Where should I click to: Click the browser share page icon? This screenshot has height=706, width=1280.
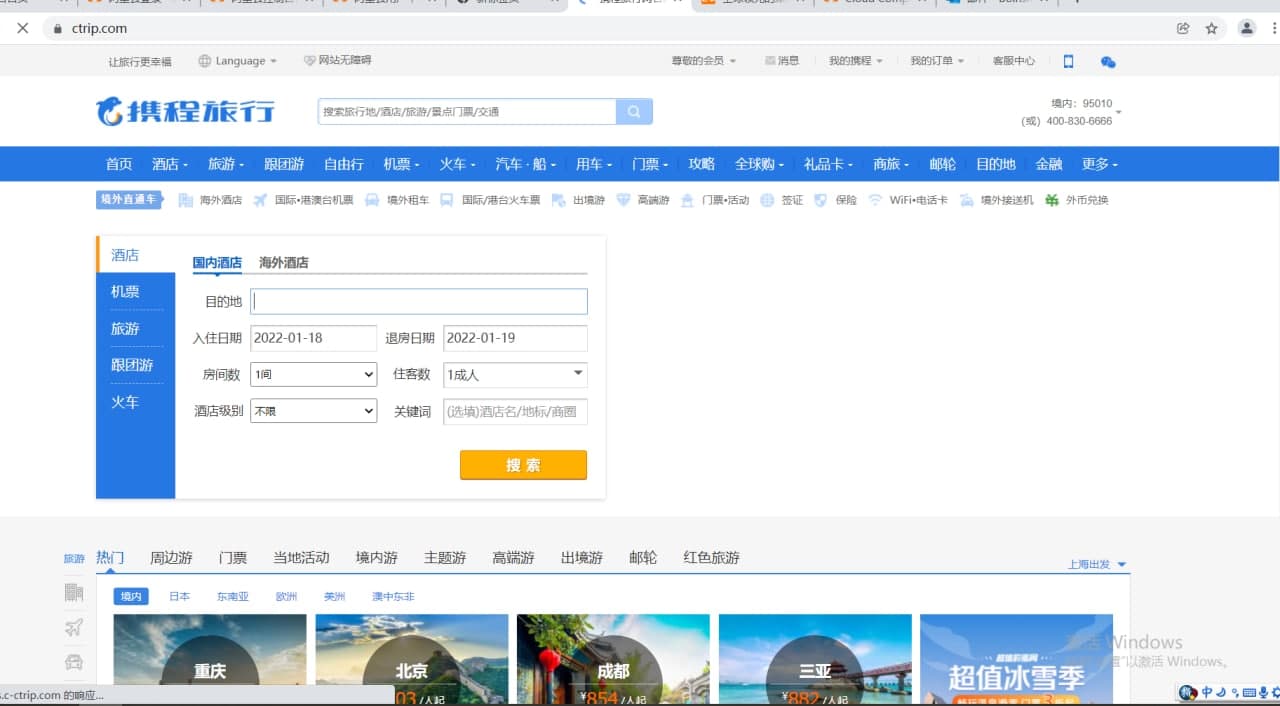(1183, 28)
